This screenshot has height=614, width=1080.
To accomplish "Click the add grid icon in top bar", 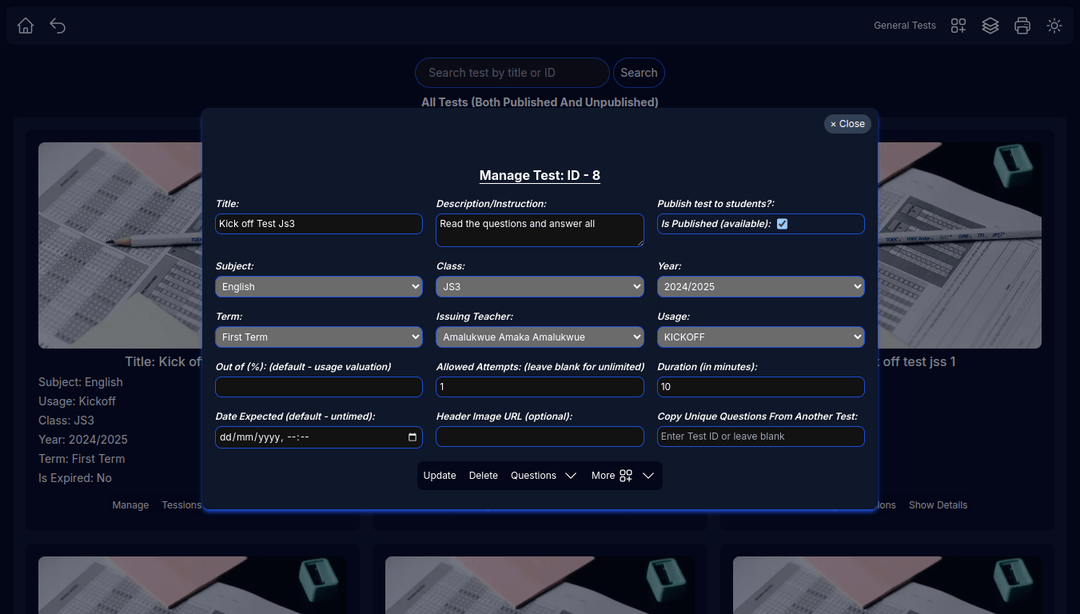I will (x=958, y=26).
